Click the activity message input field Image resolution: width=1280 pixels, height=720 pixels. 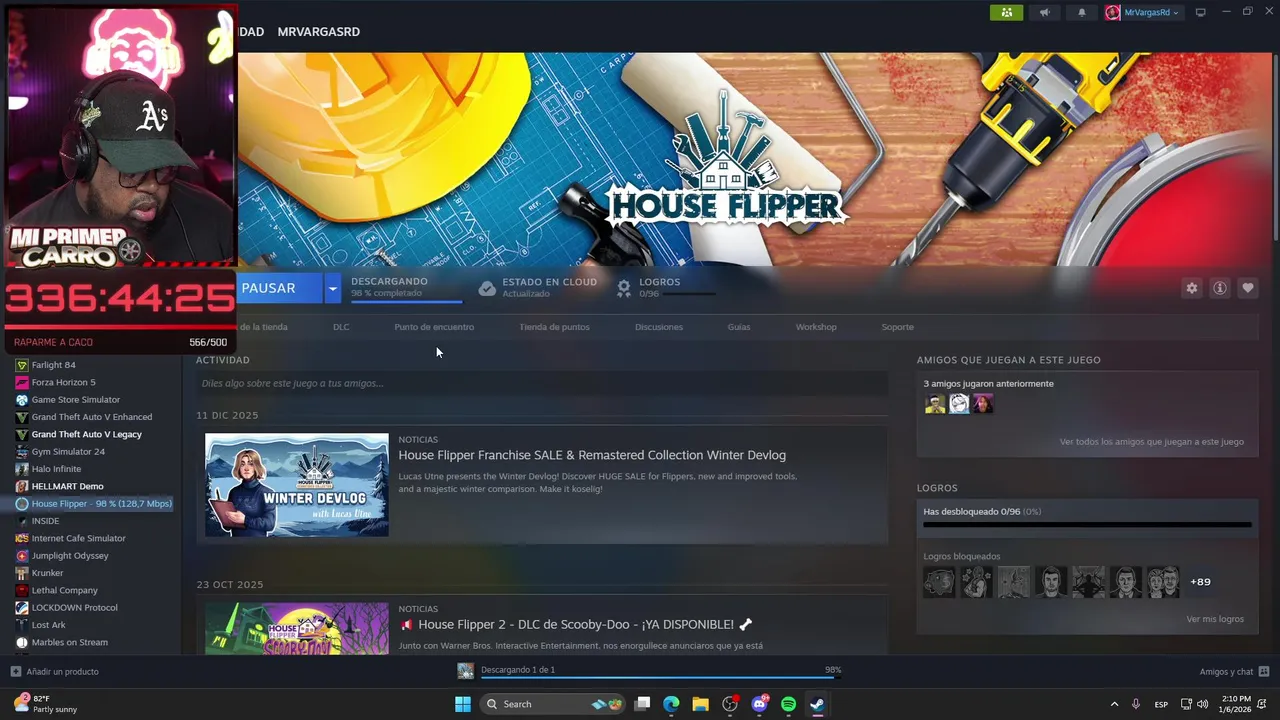(542, 383)
